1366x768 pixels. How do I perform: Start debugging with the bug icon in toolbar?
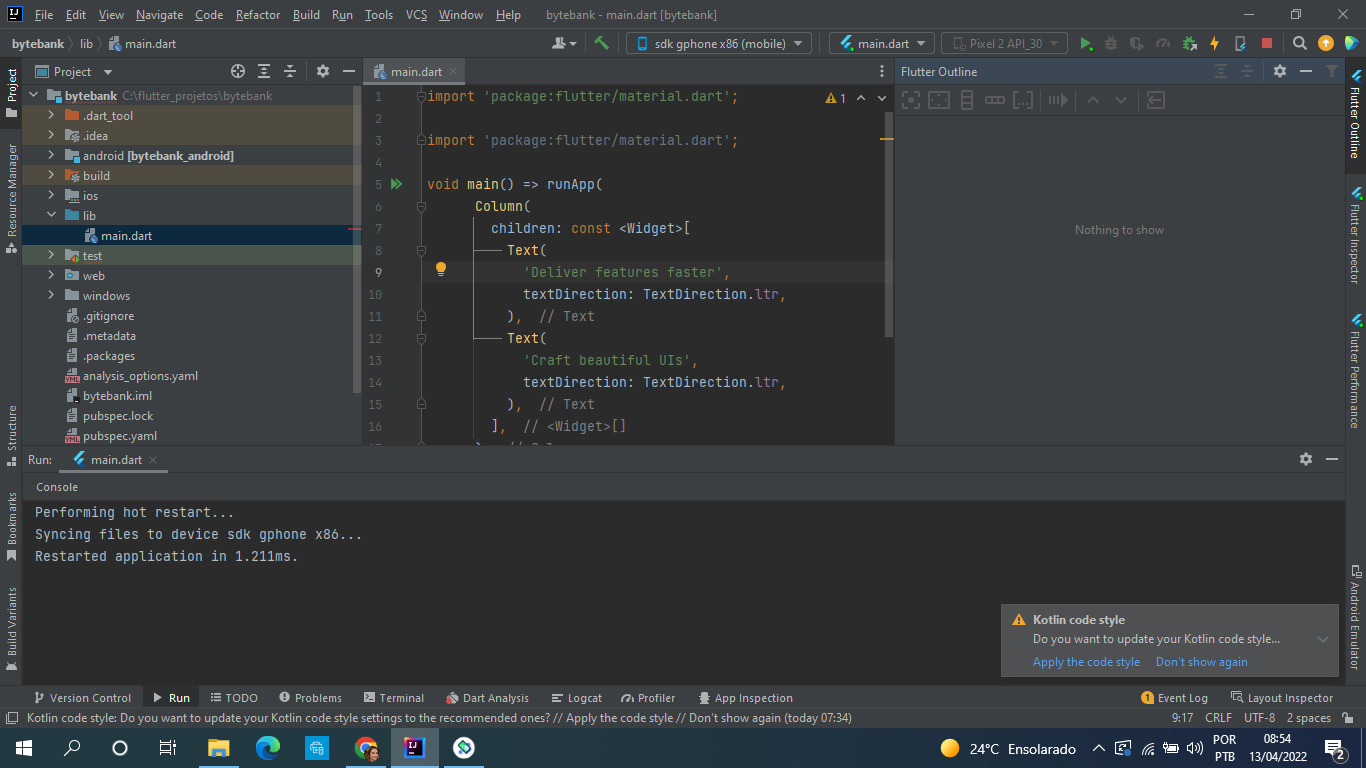click(1111, 43)
